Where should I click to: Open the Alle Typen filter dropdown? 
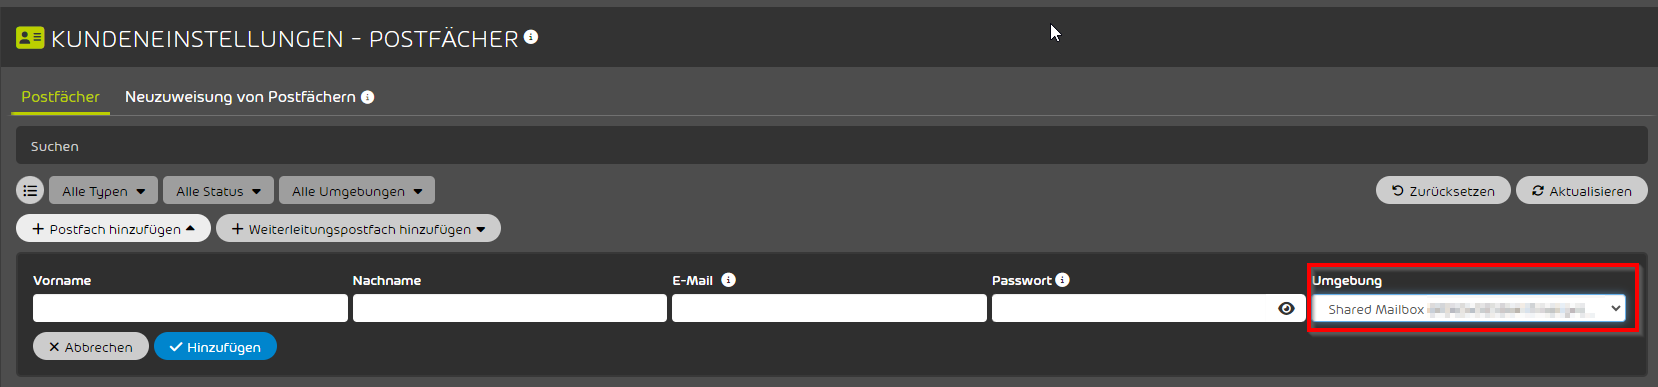point(103,191)
